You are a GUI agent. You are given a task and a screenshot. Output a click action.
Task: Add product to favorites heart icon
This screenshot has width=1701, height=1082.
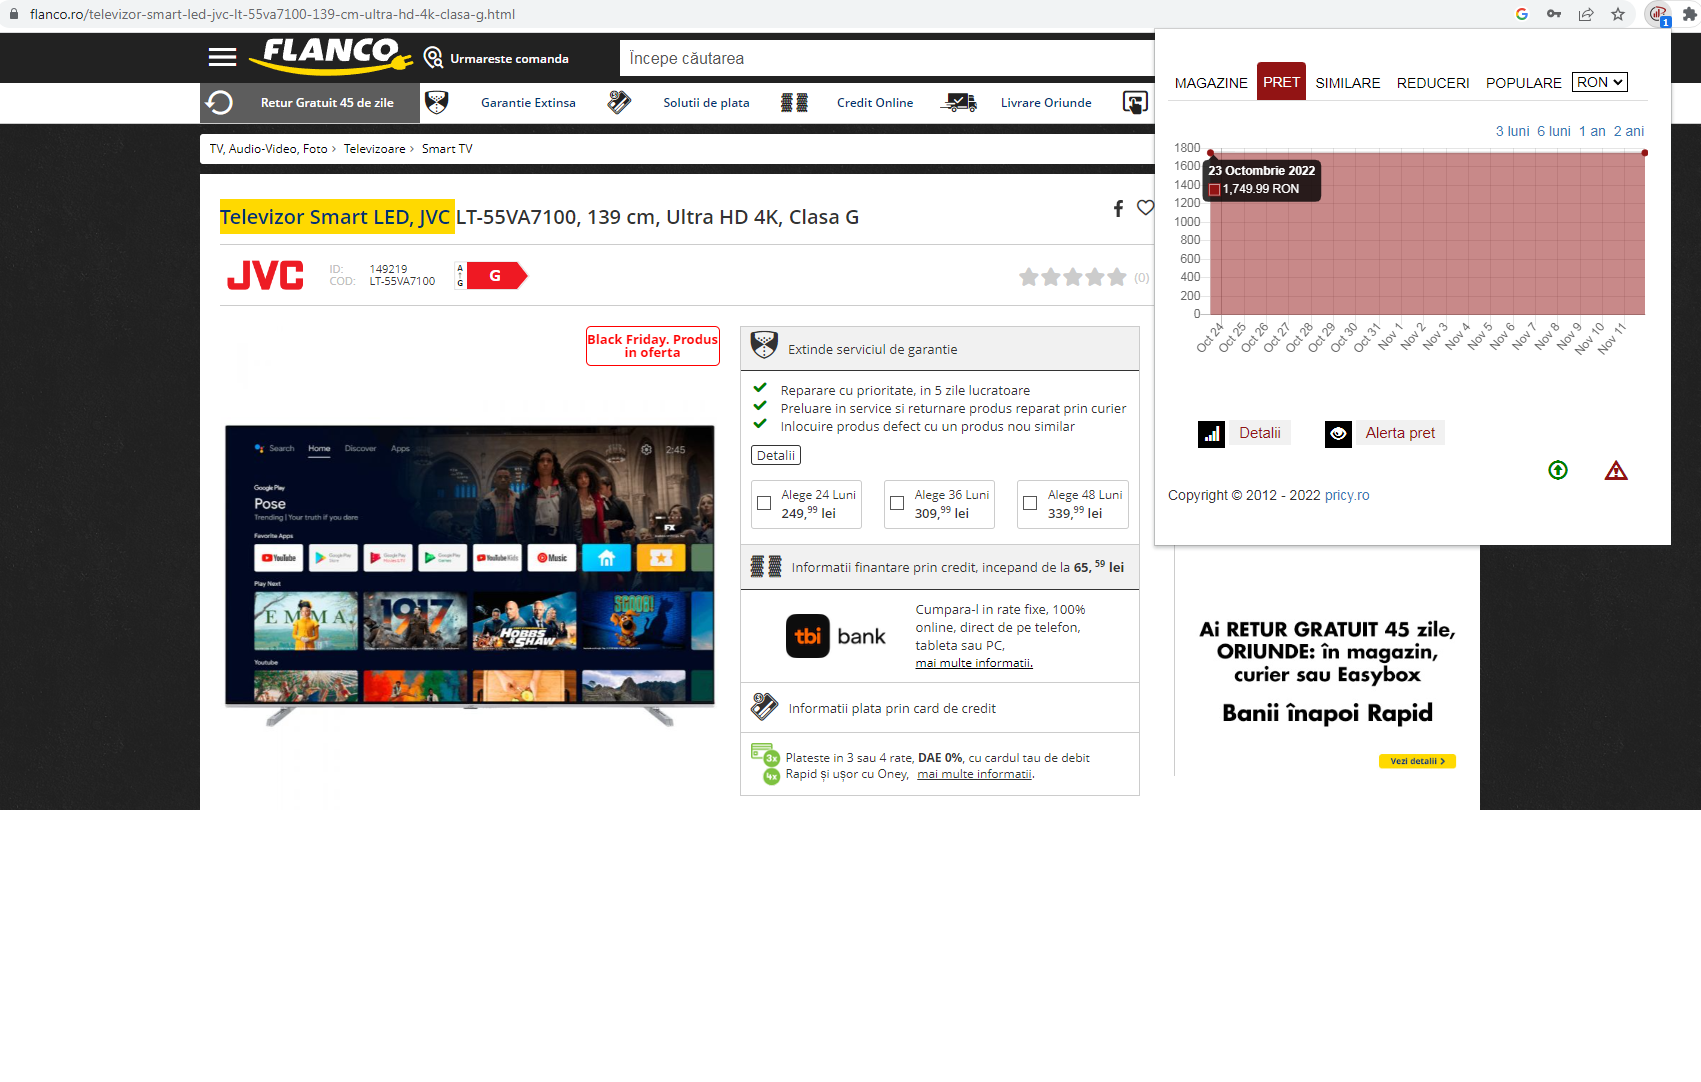click(1145, 208)
